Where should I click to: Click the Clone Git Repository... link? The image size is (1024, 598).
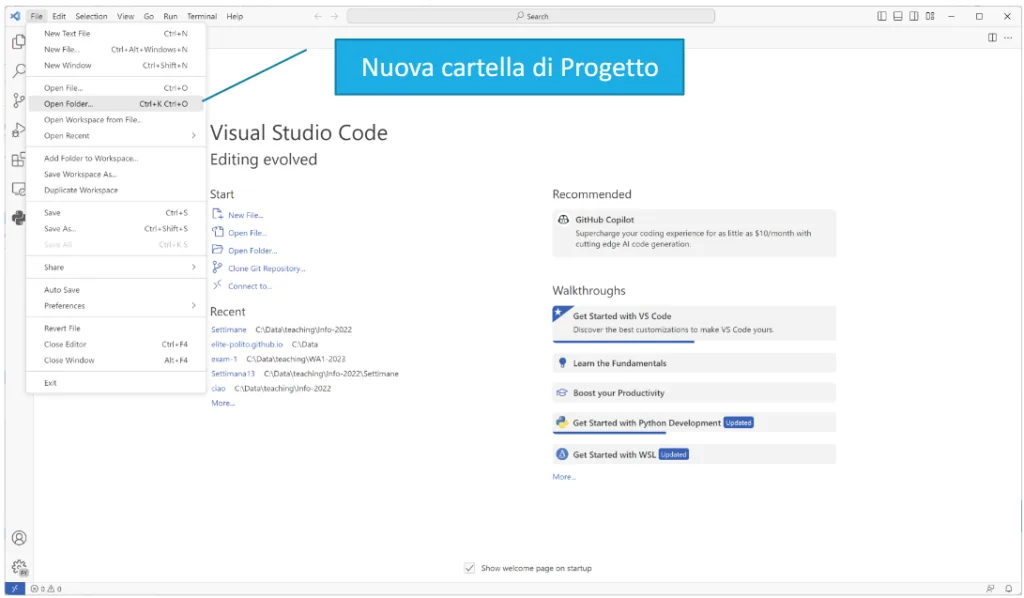tap(266, 268)
